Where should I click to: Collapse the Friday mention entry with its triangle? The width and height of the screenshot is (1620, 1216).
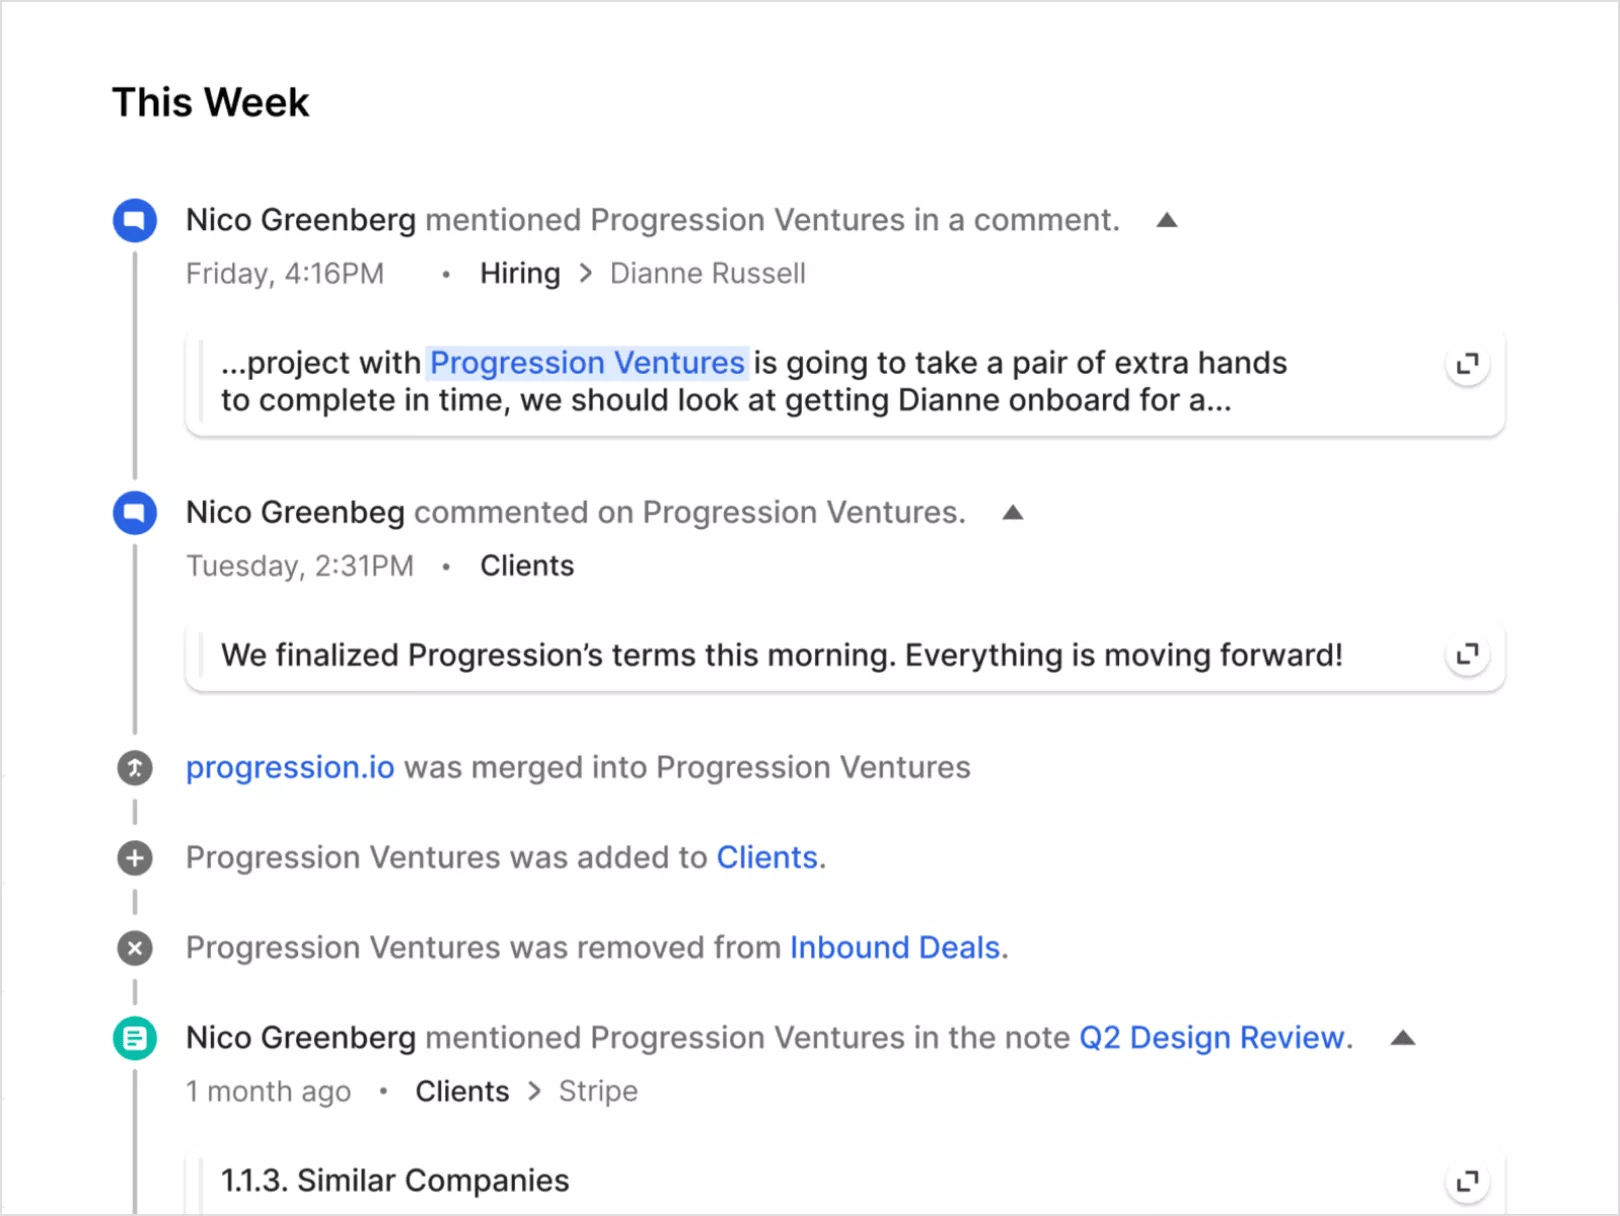[1166, 220]
